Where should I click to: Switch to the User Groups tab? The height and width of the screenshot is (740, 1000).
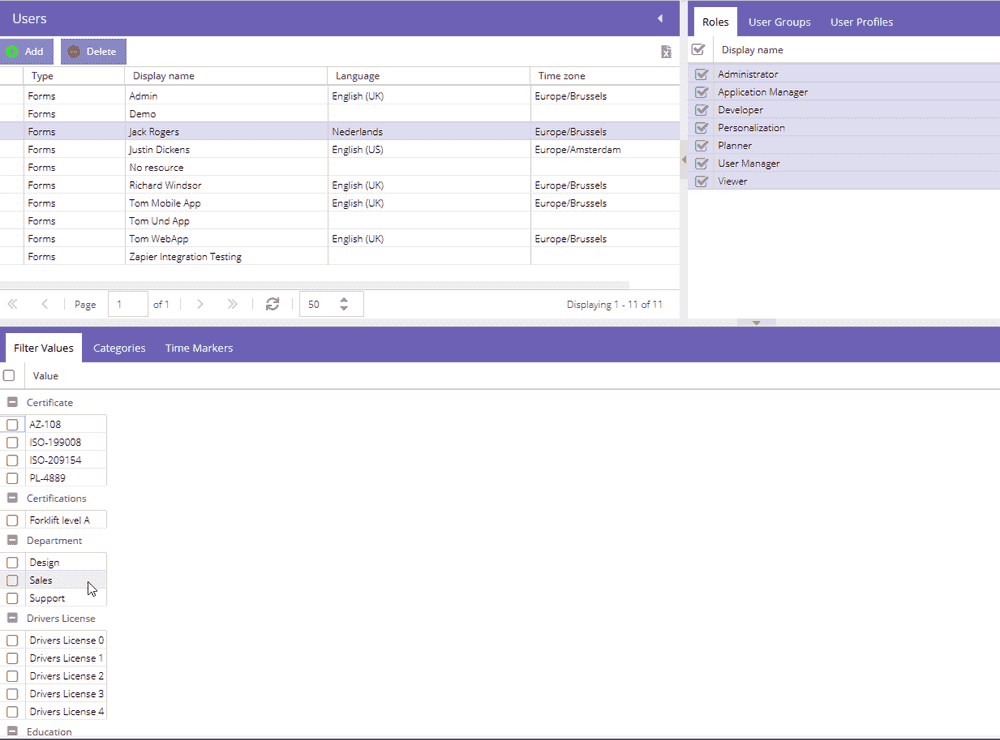point(779,22)
